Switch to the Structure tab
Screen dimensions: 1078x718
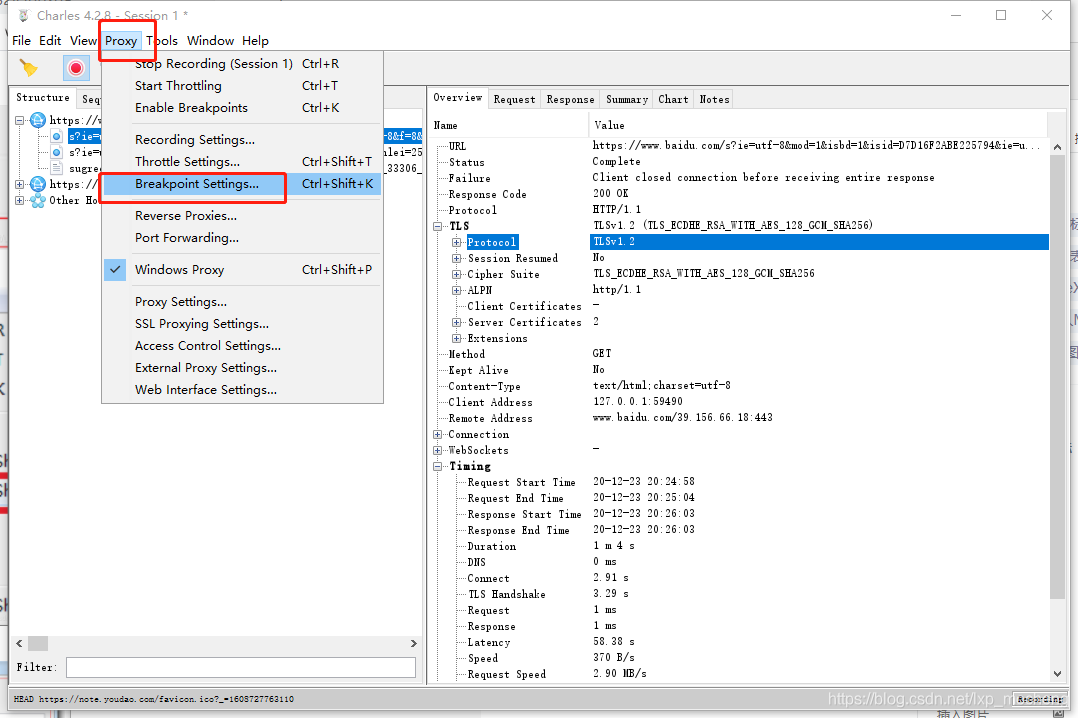coord(43,98)
